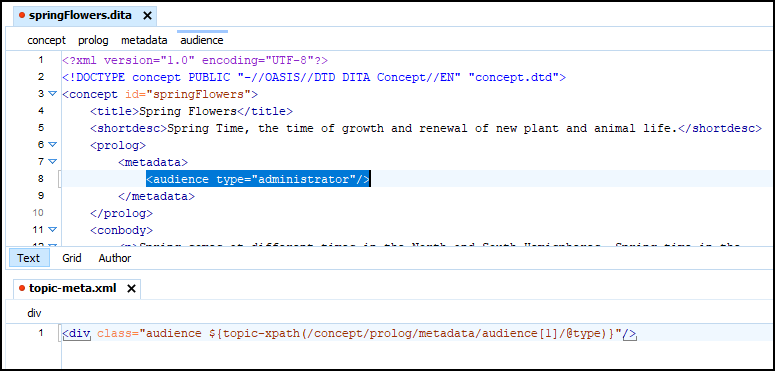Click the concept id springFlowers attribute
This screenshot has width=775, height=371.
point(188,94)
